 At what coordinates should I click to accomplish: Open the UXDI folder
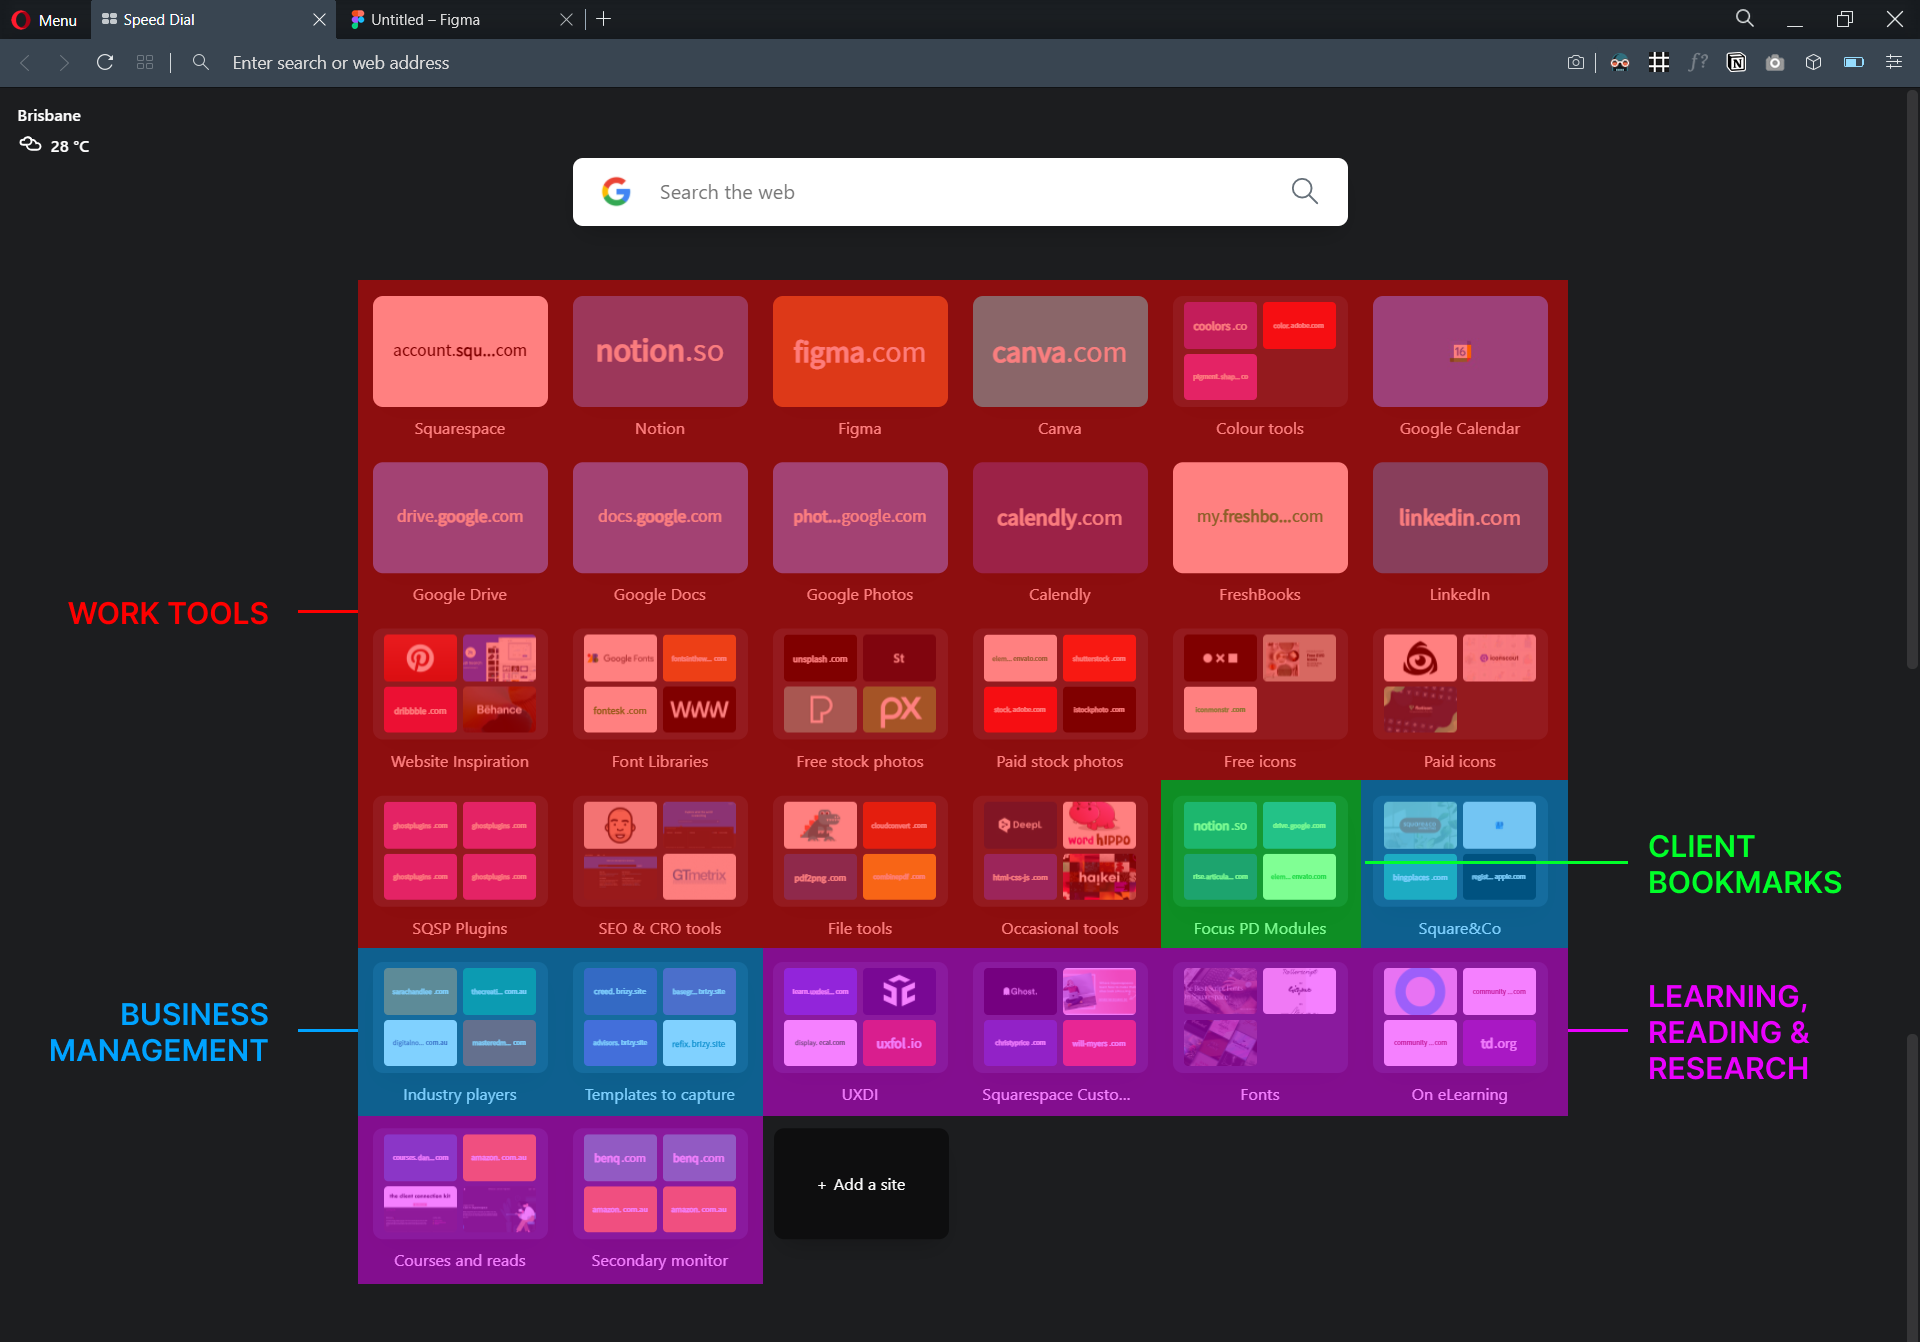(860, 1017)
